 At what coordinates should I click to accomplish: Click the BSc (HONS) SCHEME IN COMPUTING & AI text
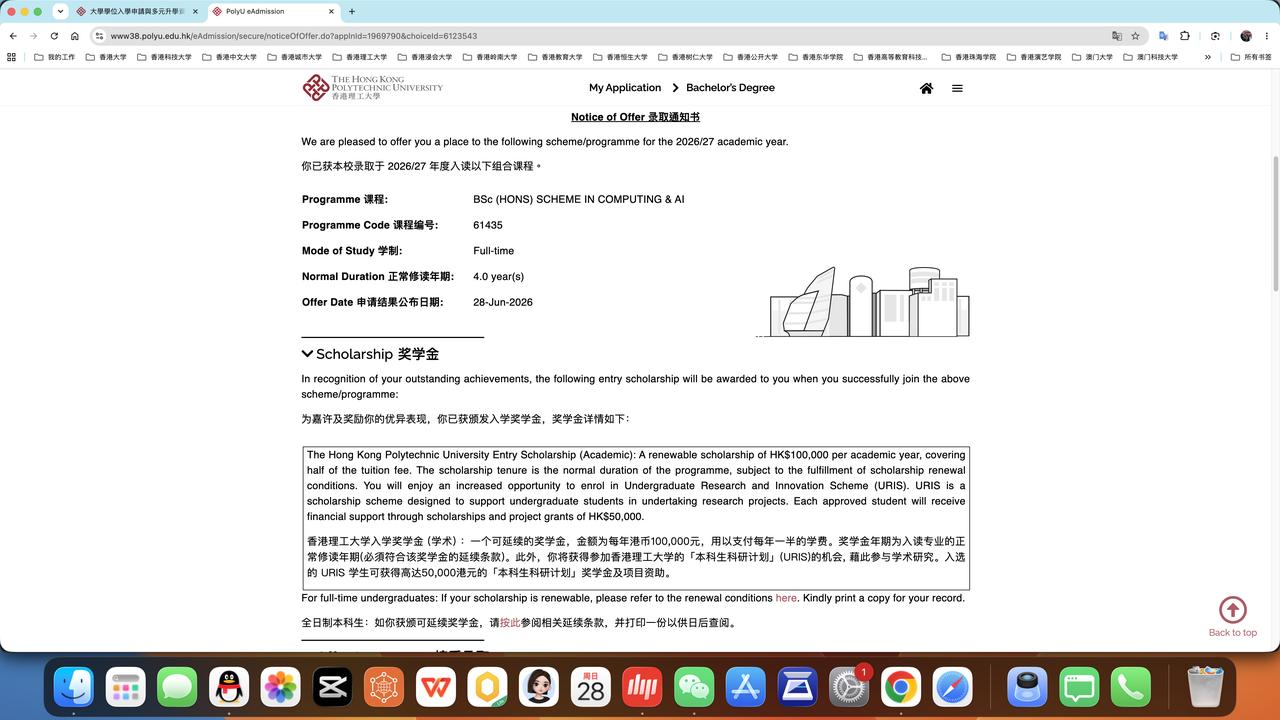click(579, 199)
